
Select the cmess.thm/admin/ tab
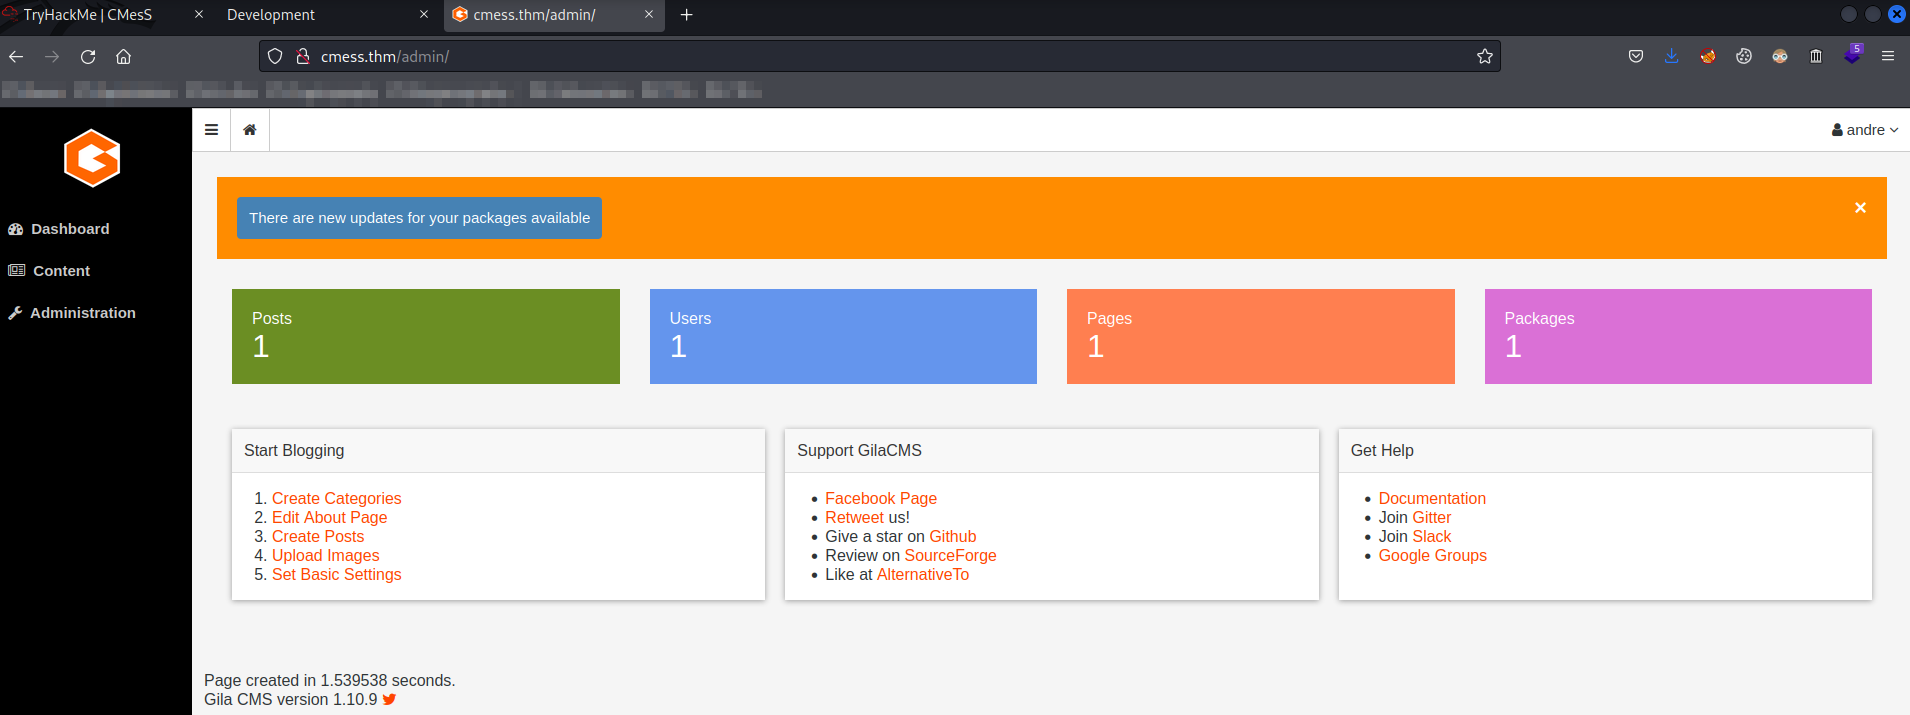pos(554,15)
